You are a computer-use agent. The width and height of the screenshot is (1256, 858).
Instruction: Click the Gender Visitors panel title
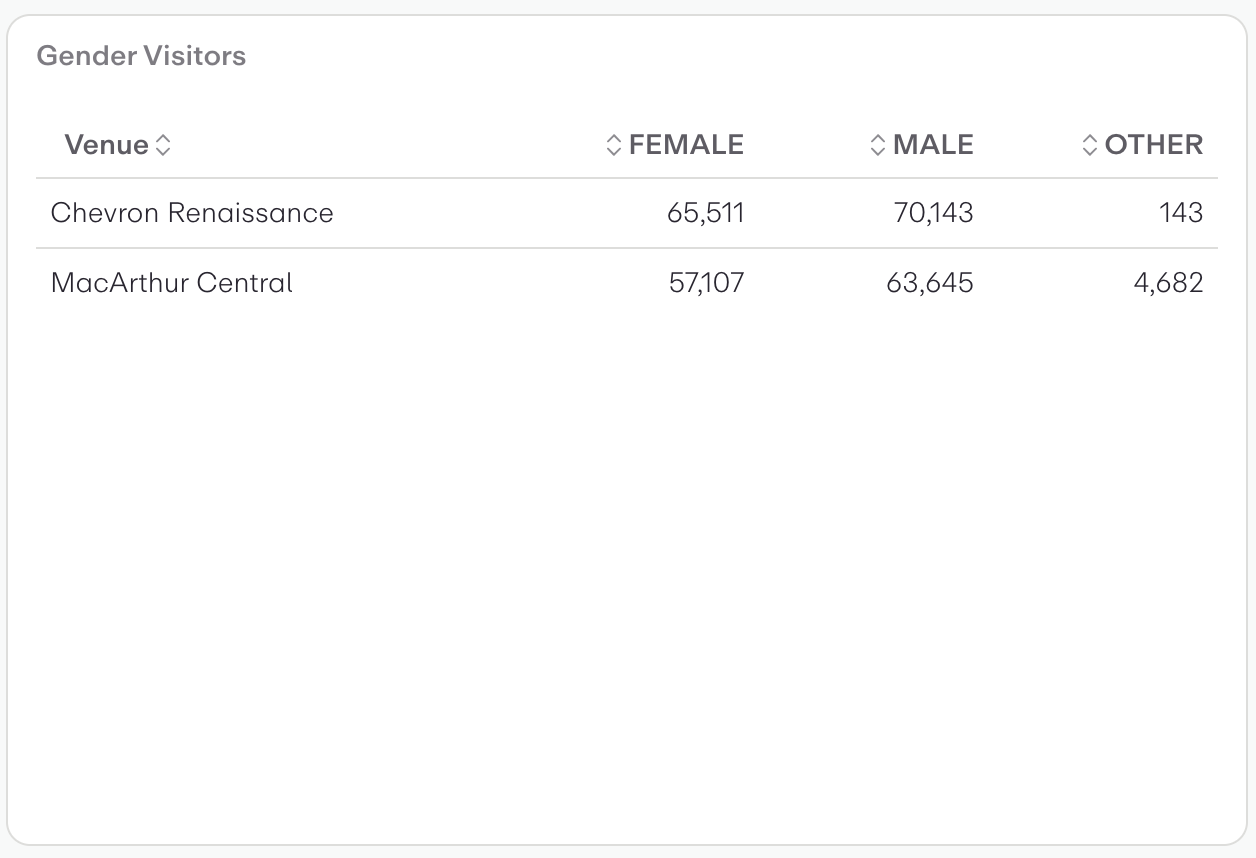coord(141,56)
